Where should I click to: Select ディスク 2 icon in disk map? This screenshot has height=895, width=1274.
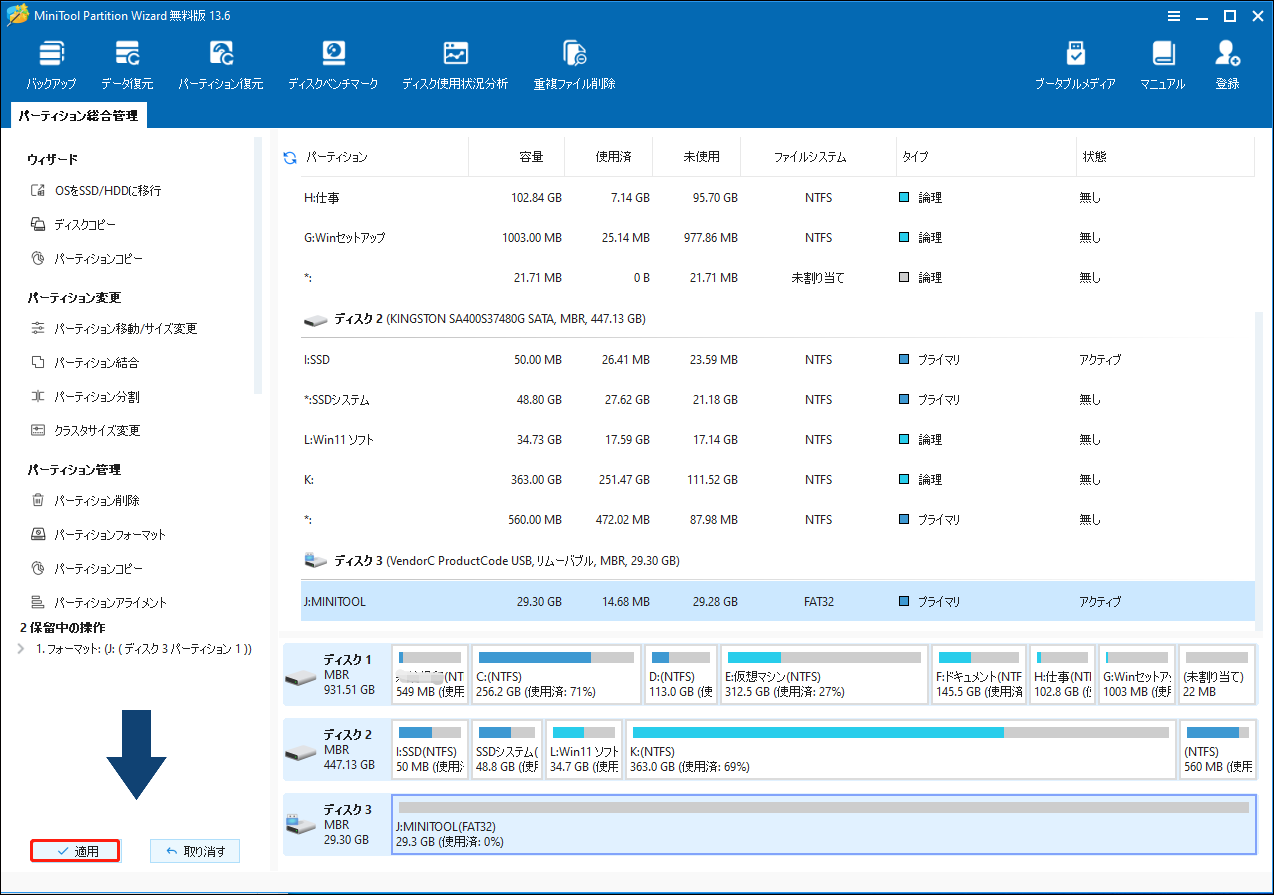pyautogui.click(x=300, y=752)
